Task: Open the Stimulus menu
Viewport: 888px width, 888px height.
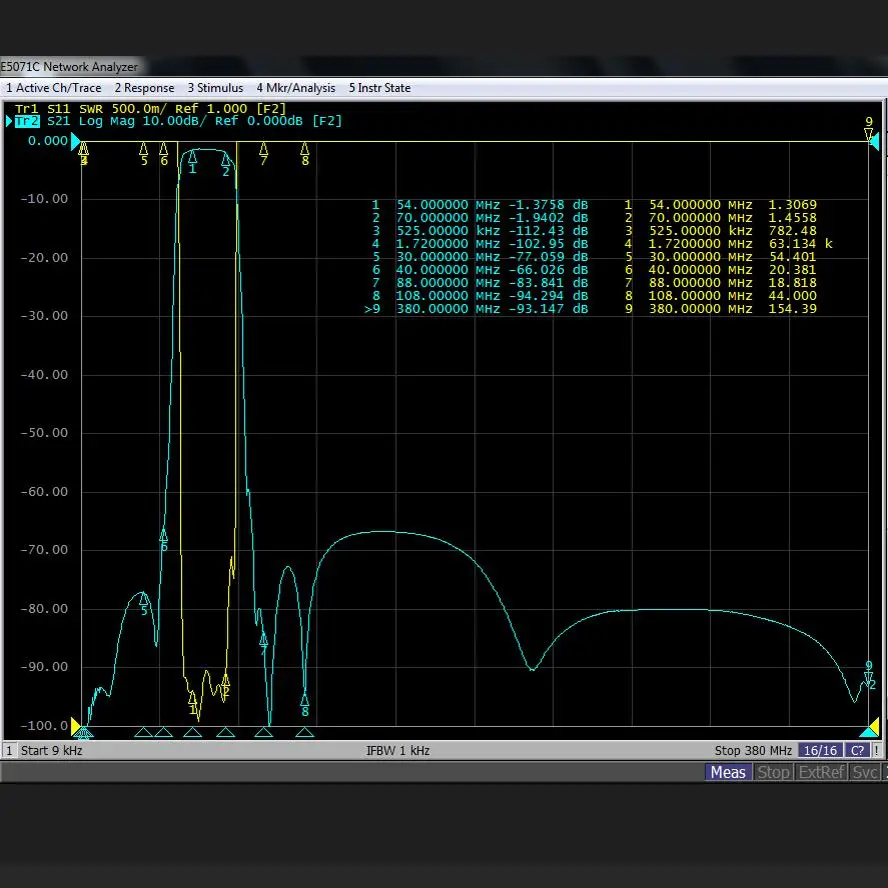Action: pos(215,88)
